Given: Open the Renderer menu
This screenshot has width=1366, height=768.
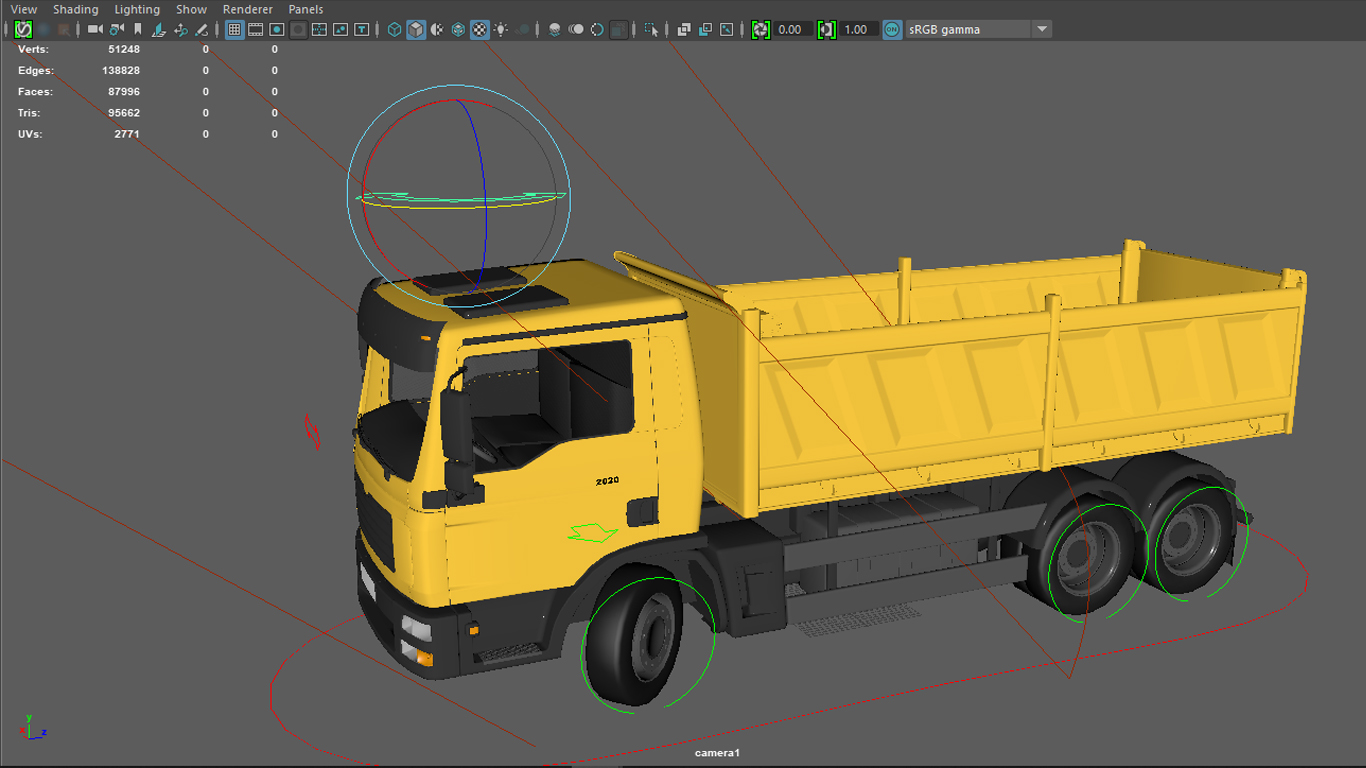Looking at the screenshot, I should [248, 10].
